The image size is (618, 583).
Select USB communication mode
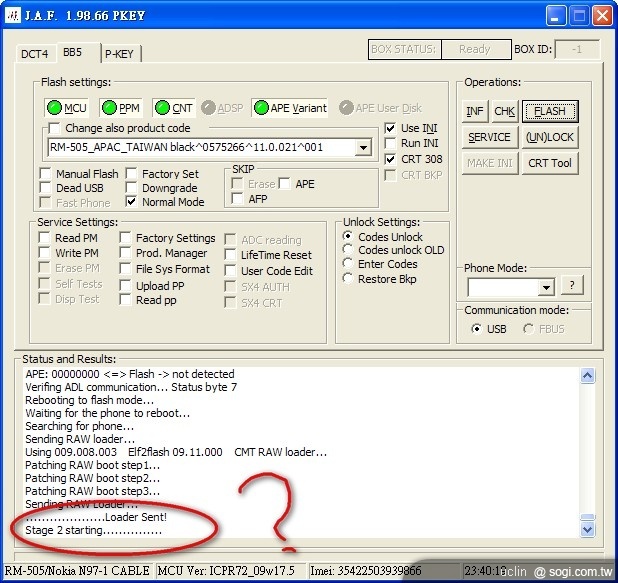[477, 329]
